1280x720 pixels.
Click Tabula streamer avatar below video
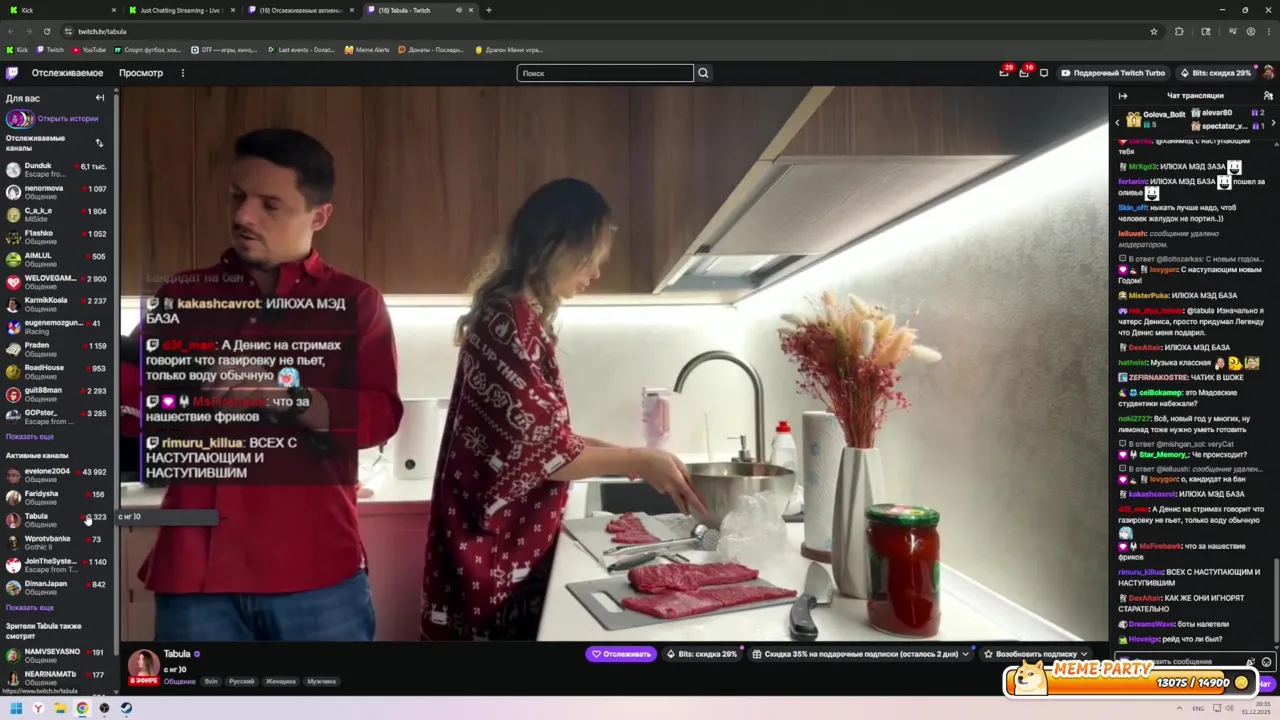(143, 667)
